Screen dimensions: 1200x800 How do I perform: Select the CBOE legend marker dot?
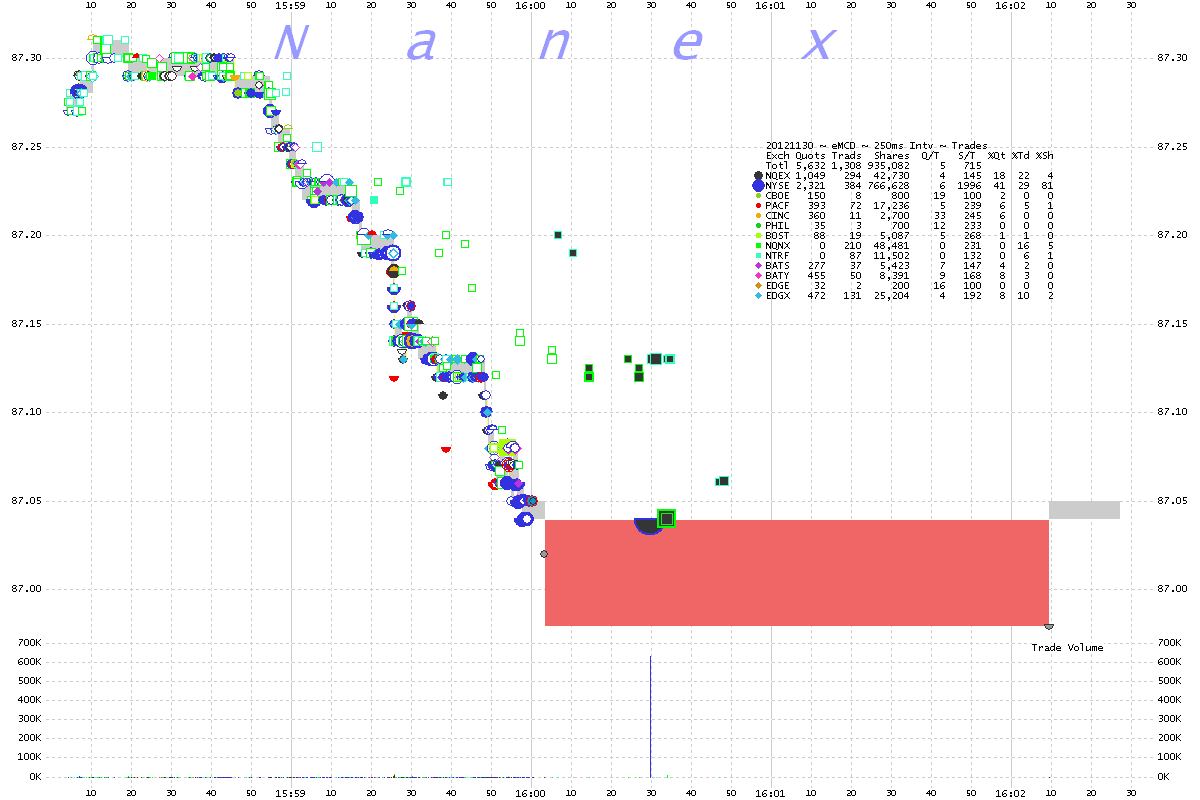[758, 196]
